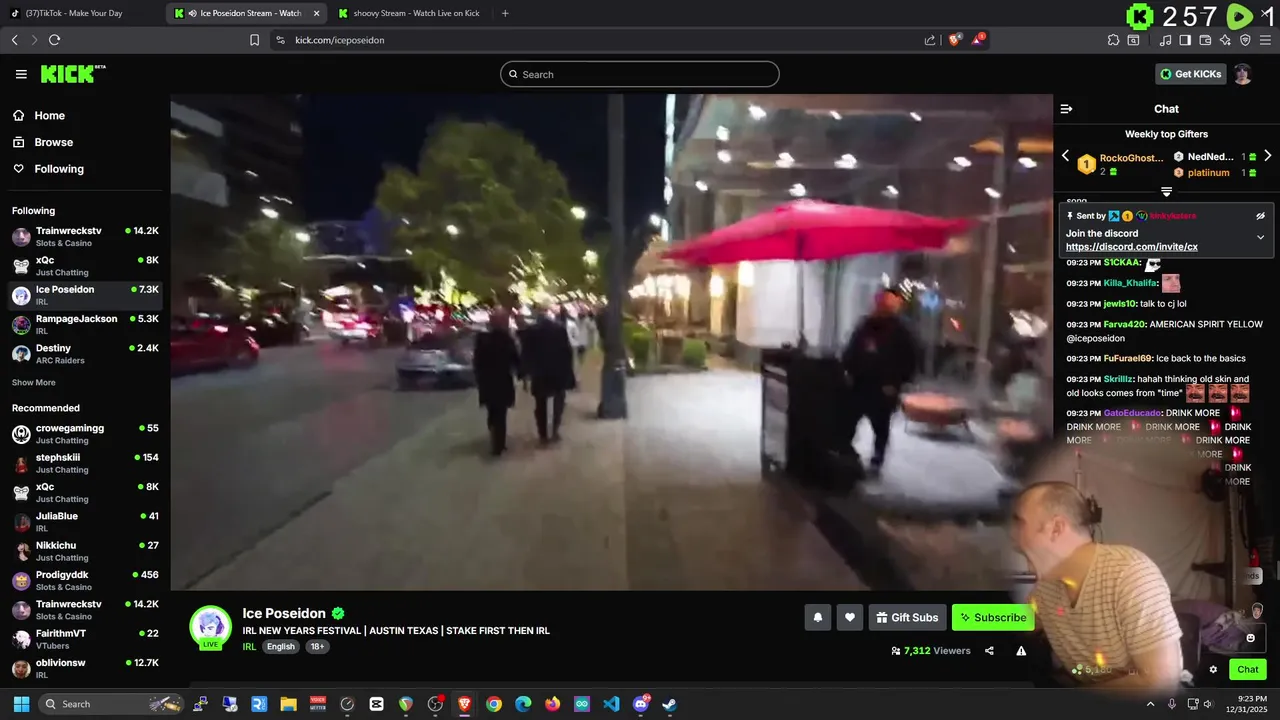Open crowegamingg recommended channel
The image size is (1280, 720).
85,434
